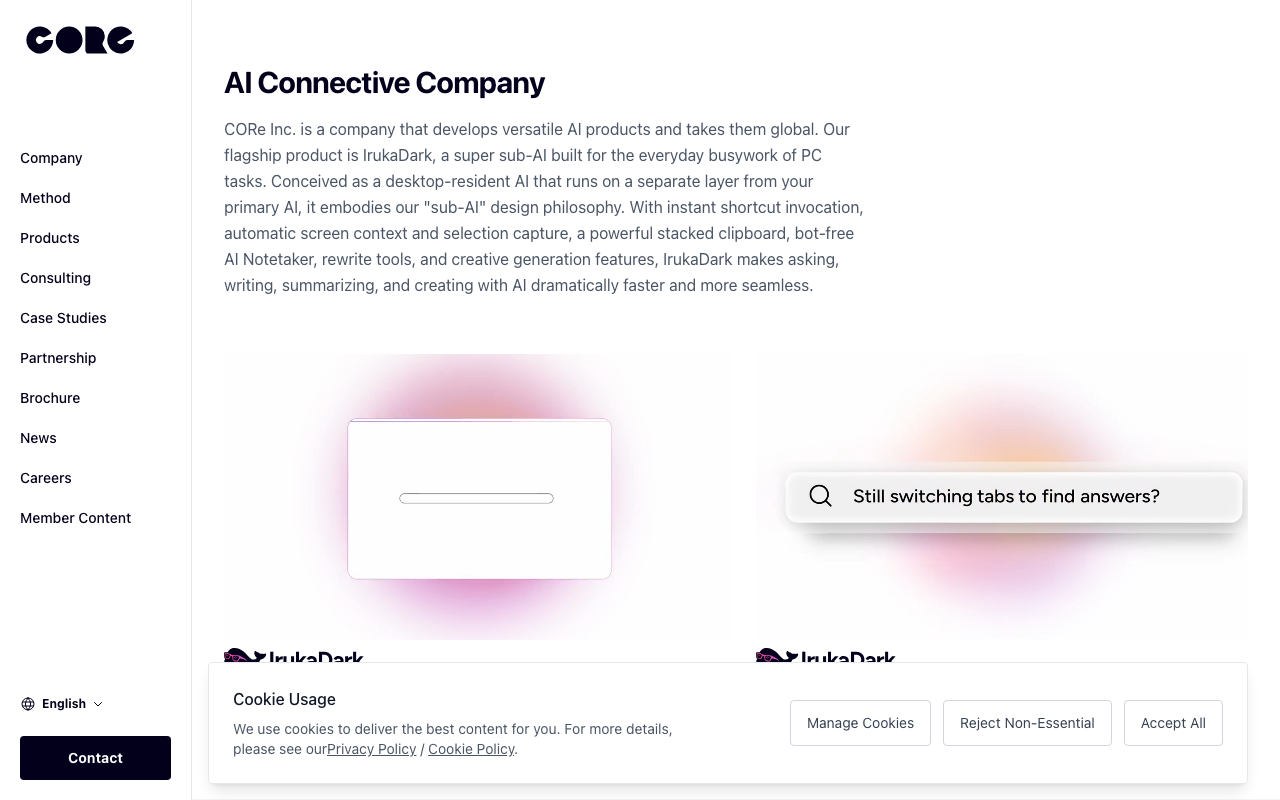This screenshot has width=1280, height=800.
Task: Accept all cookies
Action: 1173,723
